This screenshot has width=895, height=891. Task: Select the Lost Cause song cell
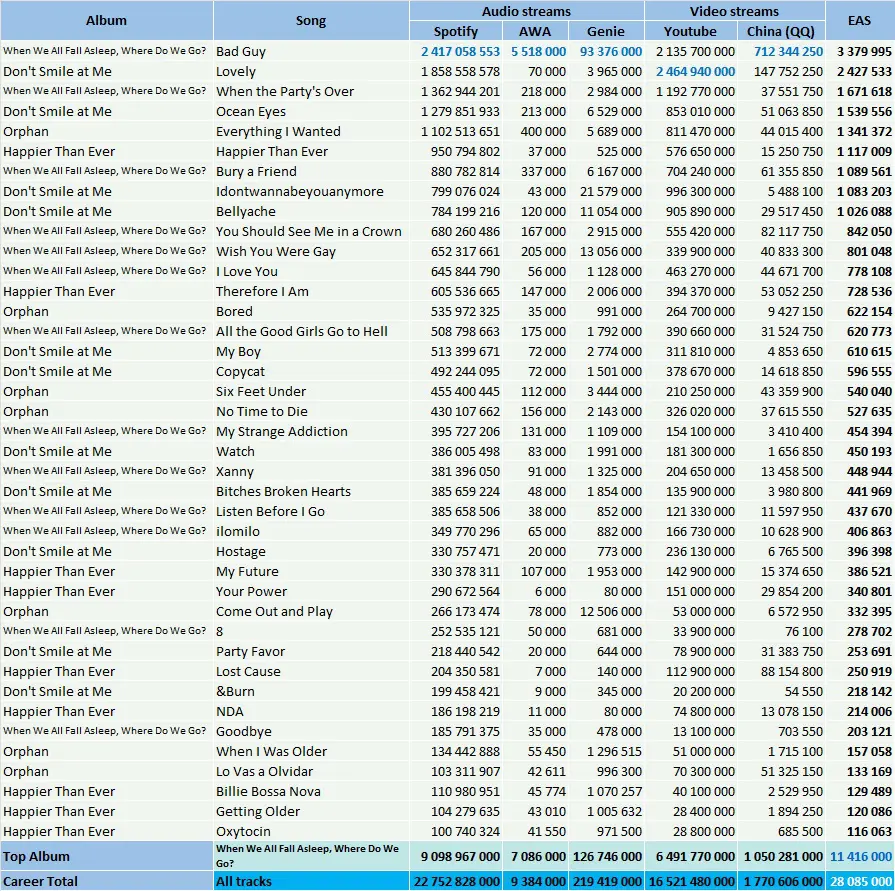coord(311,671)
